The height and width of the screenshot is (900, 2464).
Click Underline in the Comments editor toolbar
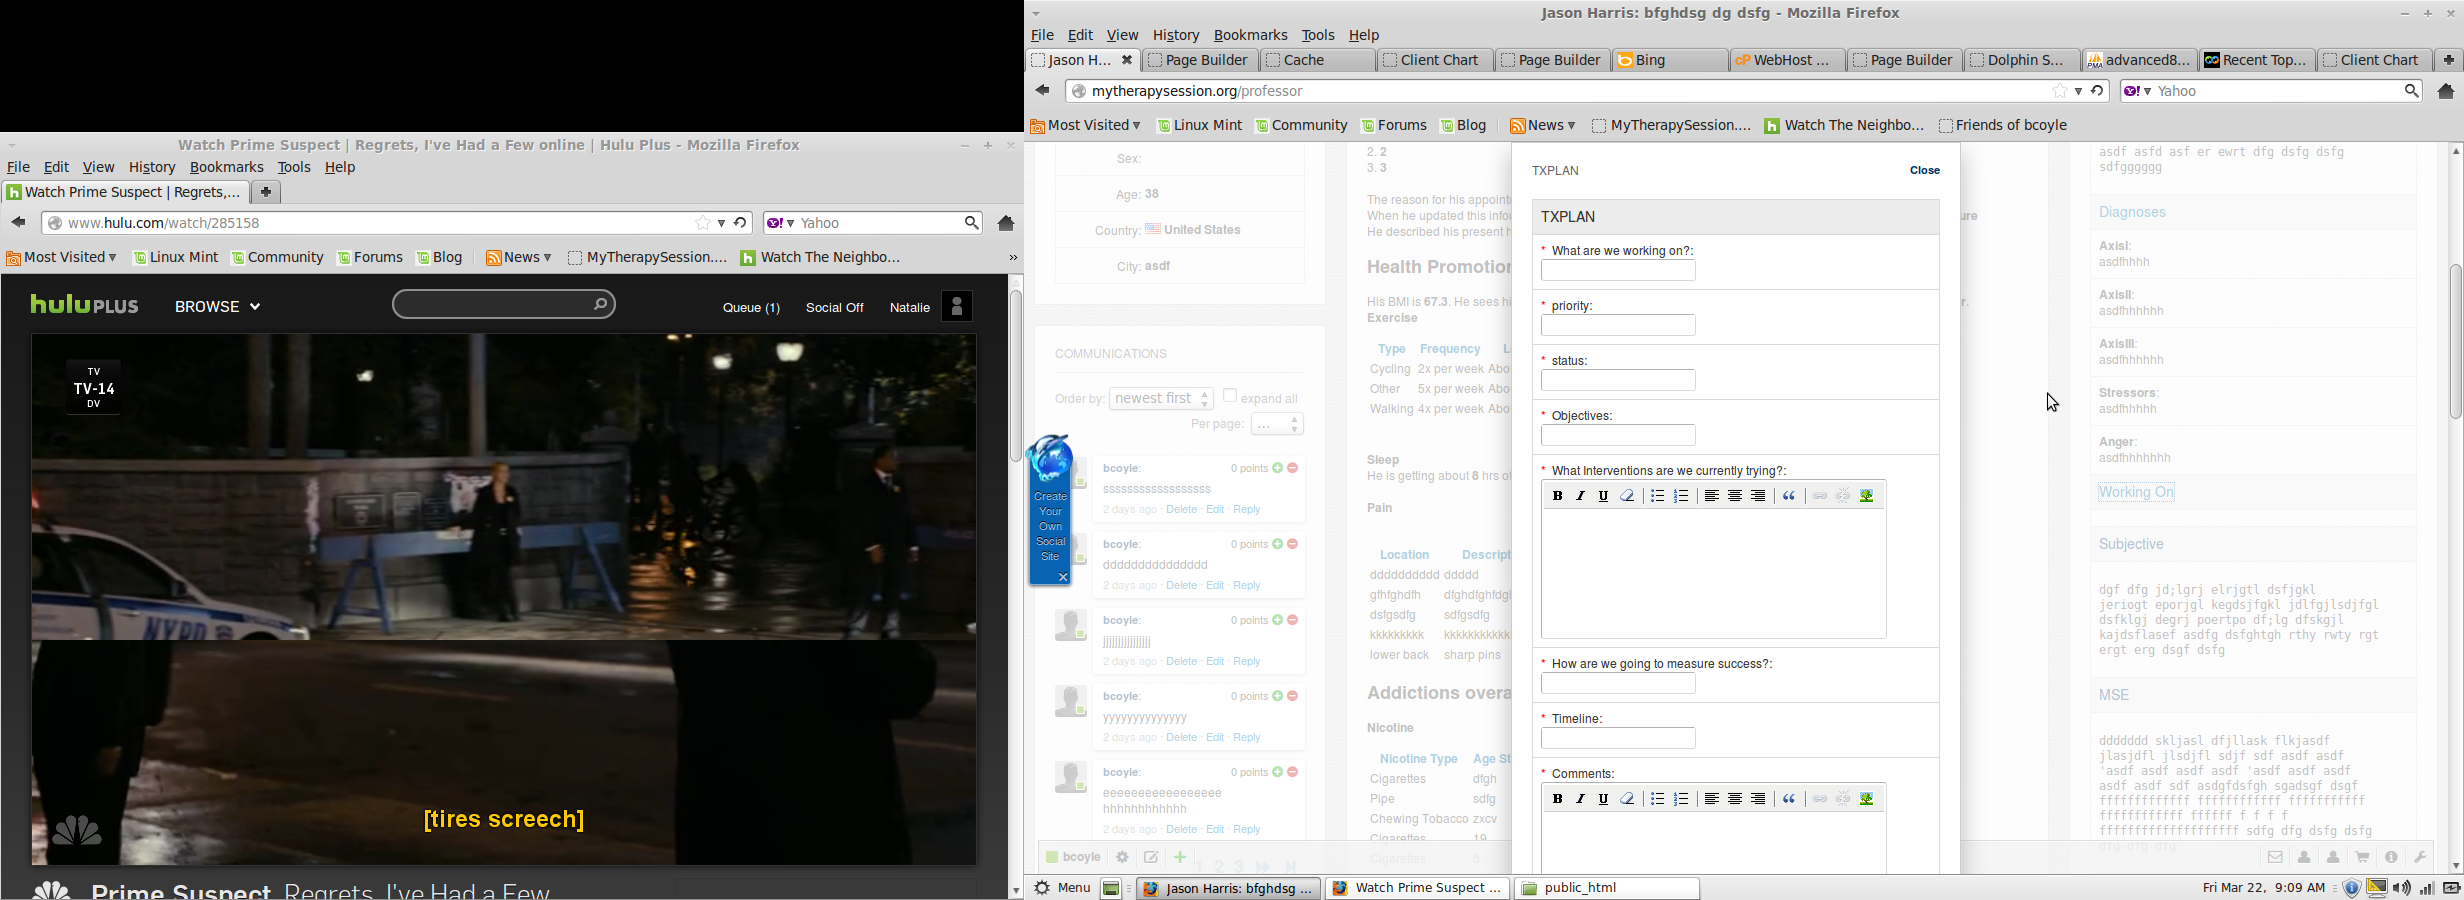pyautogui.click(x=1604, y=799)
